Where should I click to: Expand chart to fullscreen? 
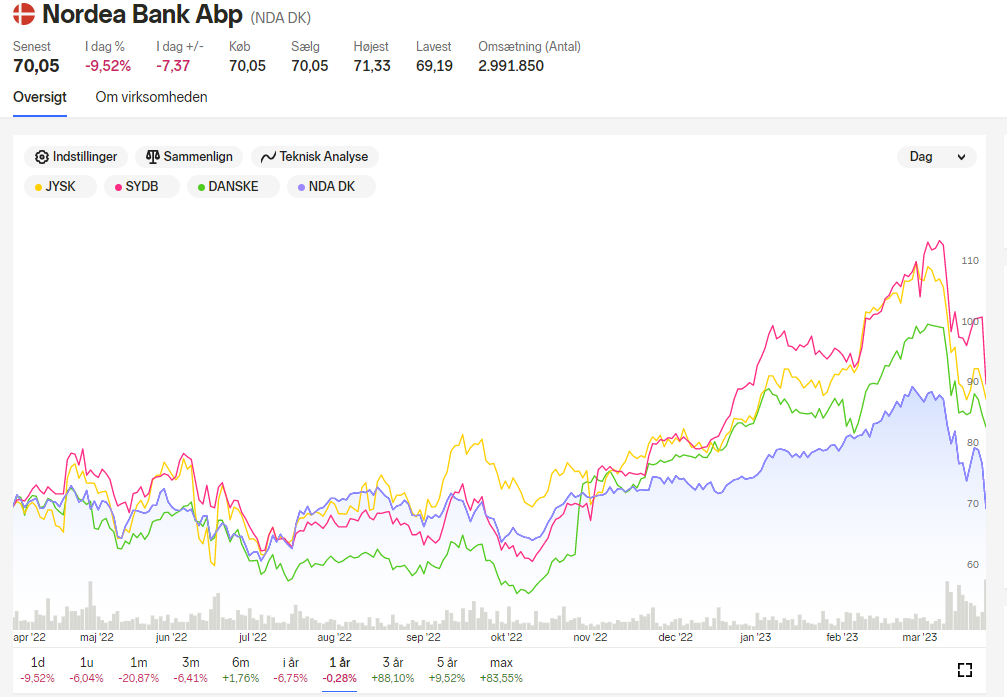[x=964, y=670]
